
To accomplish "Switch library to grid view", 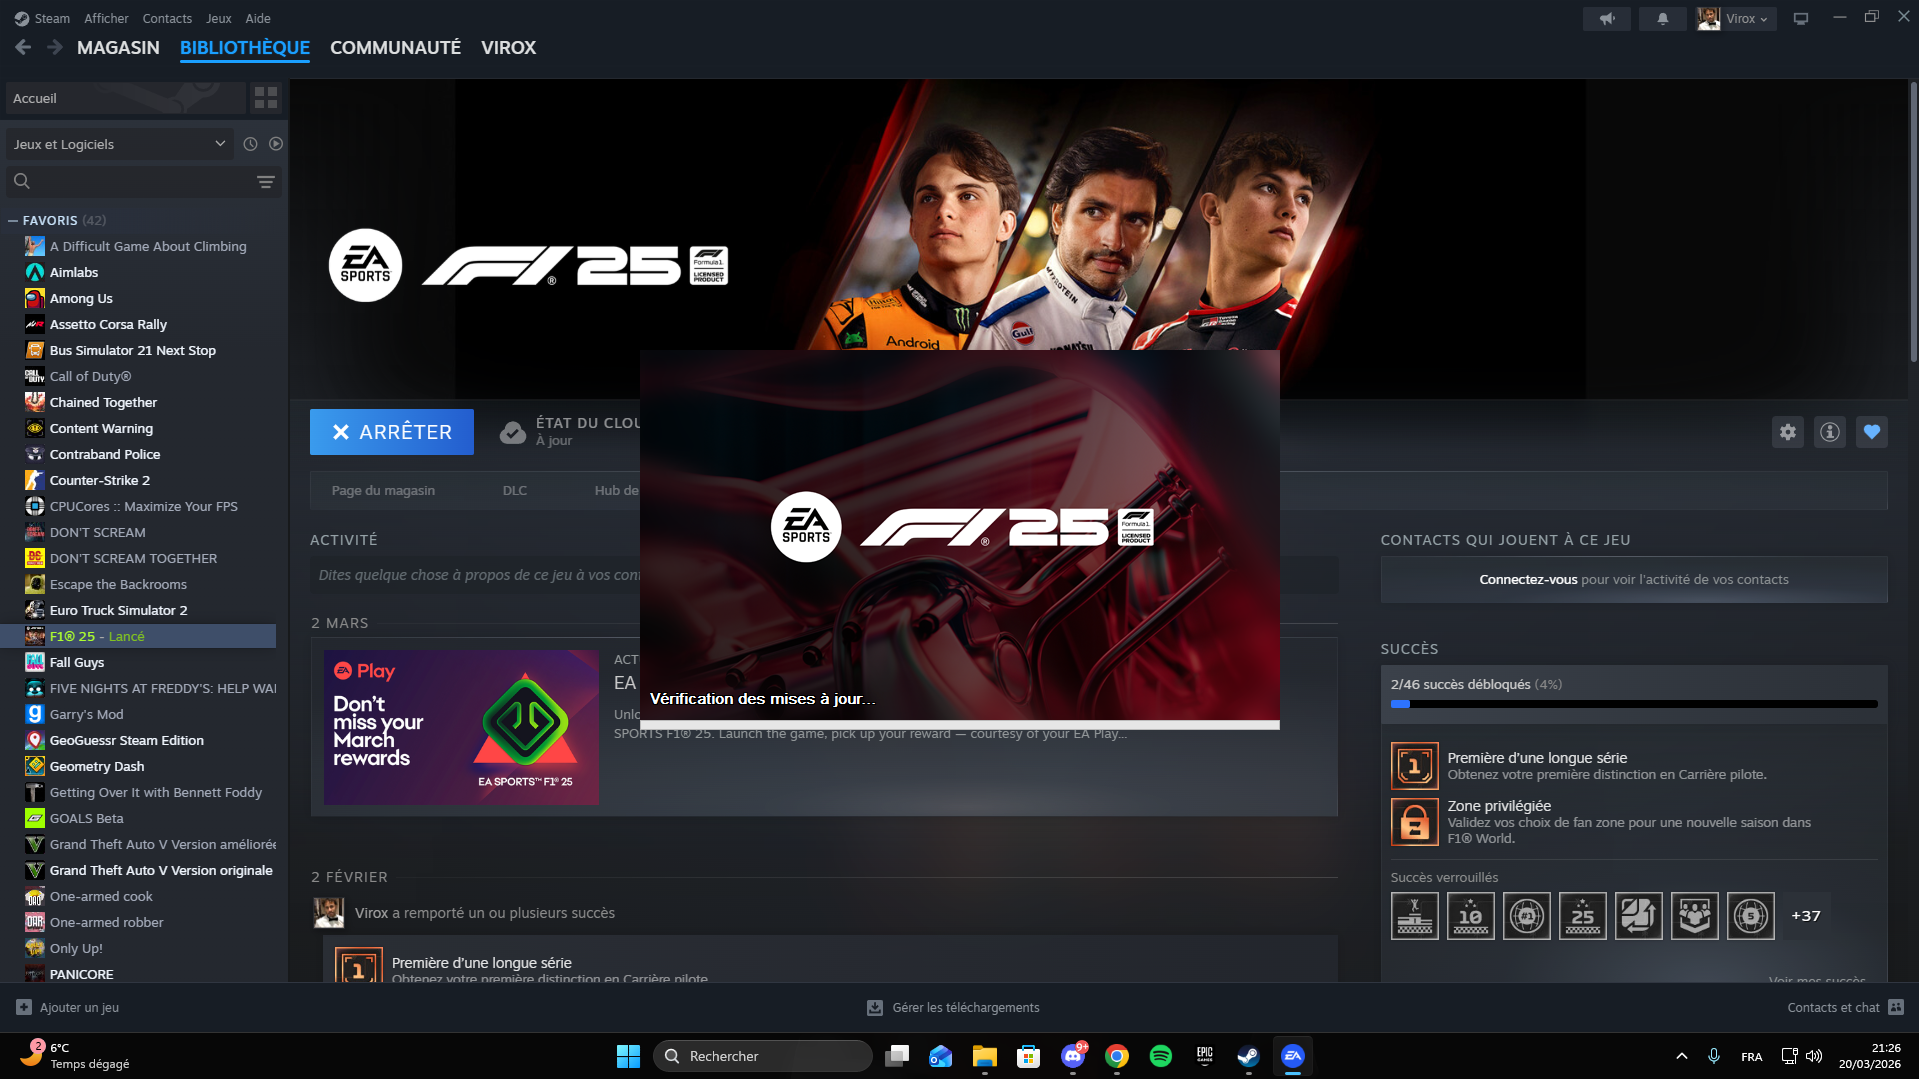I will [x=266, y=98].
